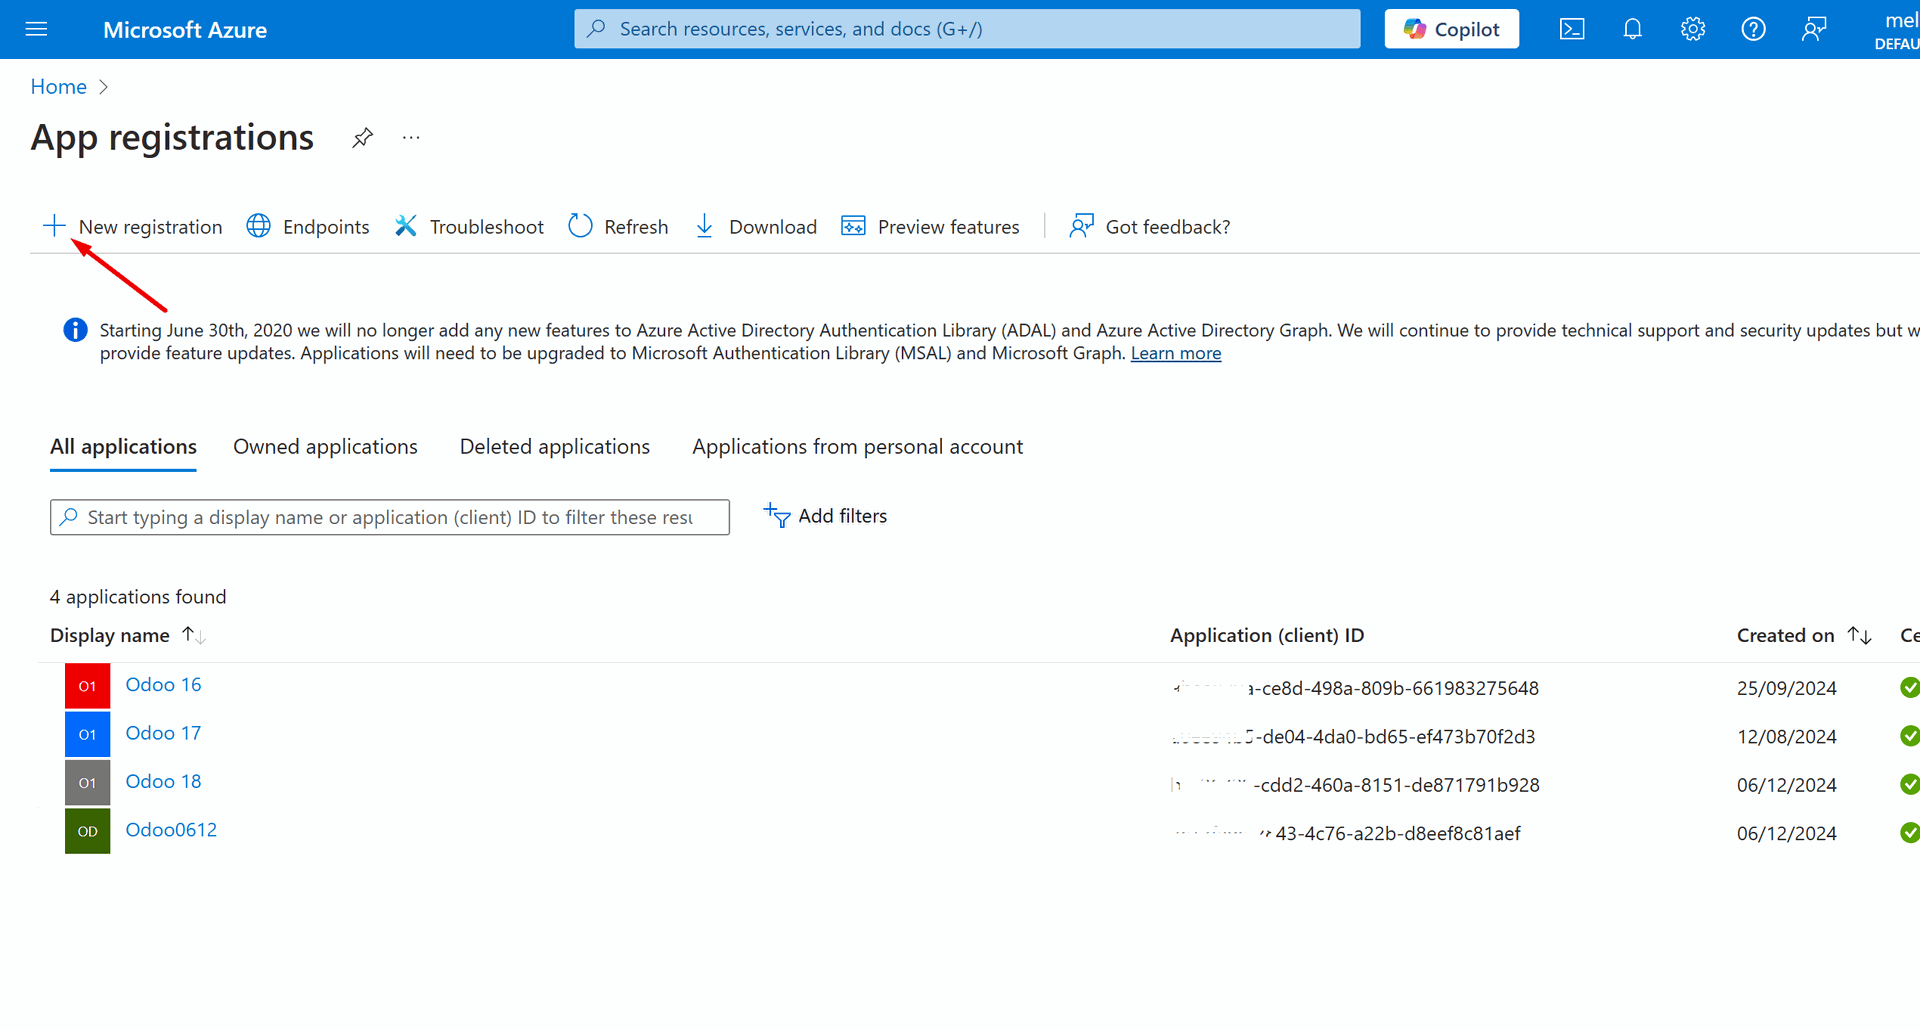Click the Download label
Image resolution: width=1920 pixels, height=1030 pixels.
[x=773, y=227]
